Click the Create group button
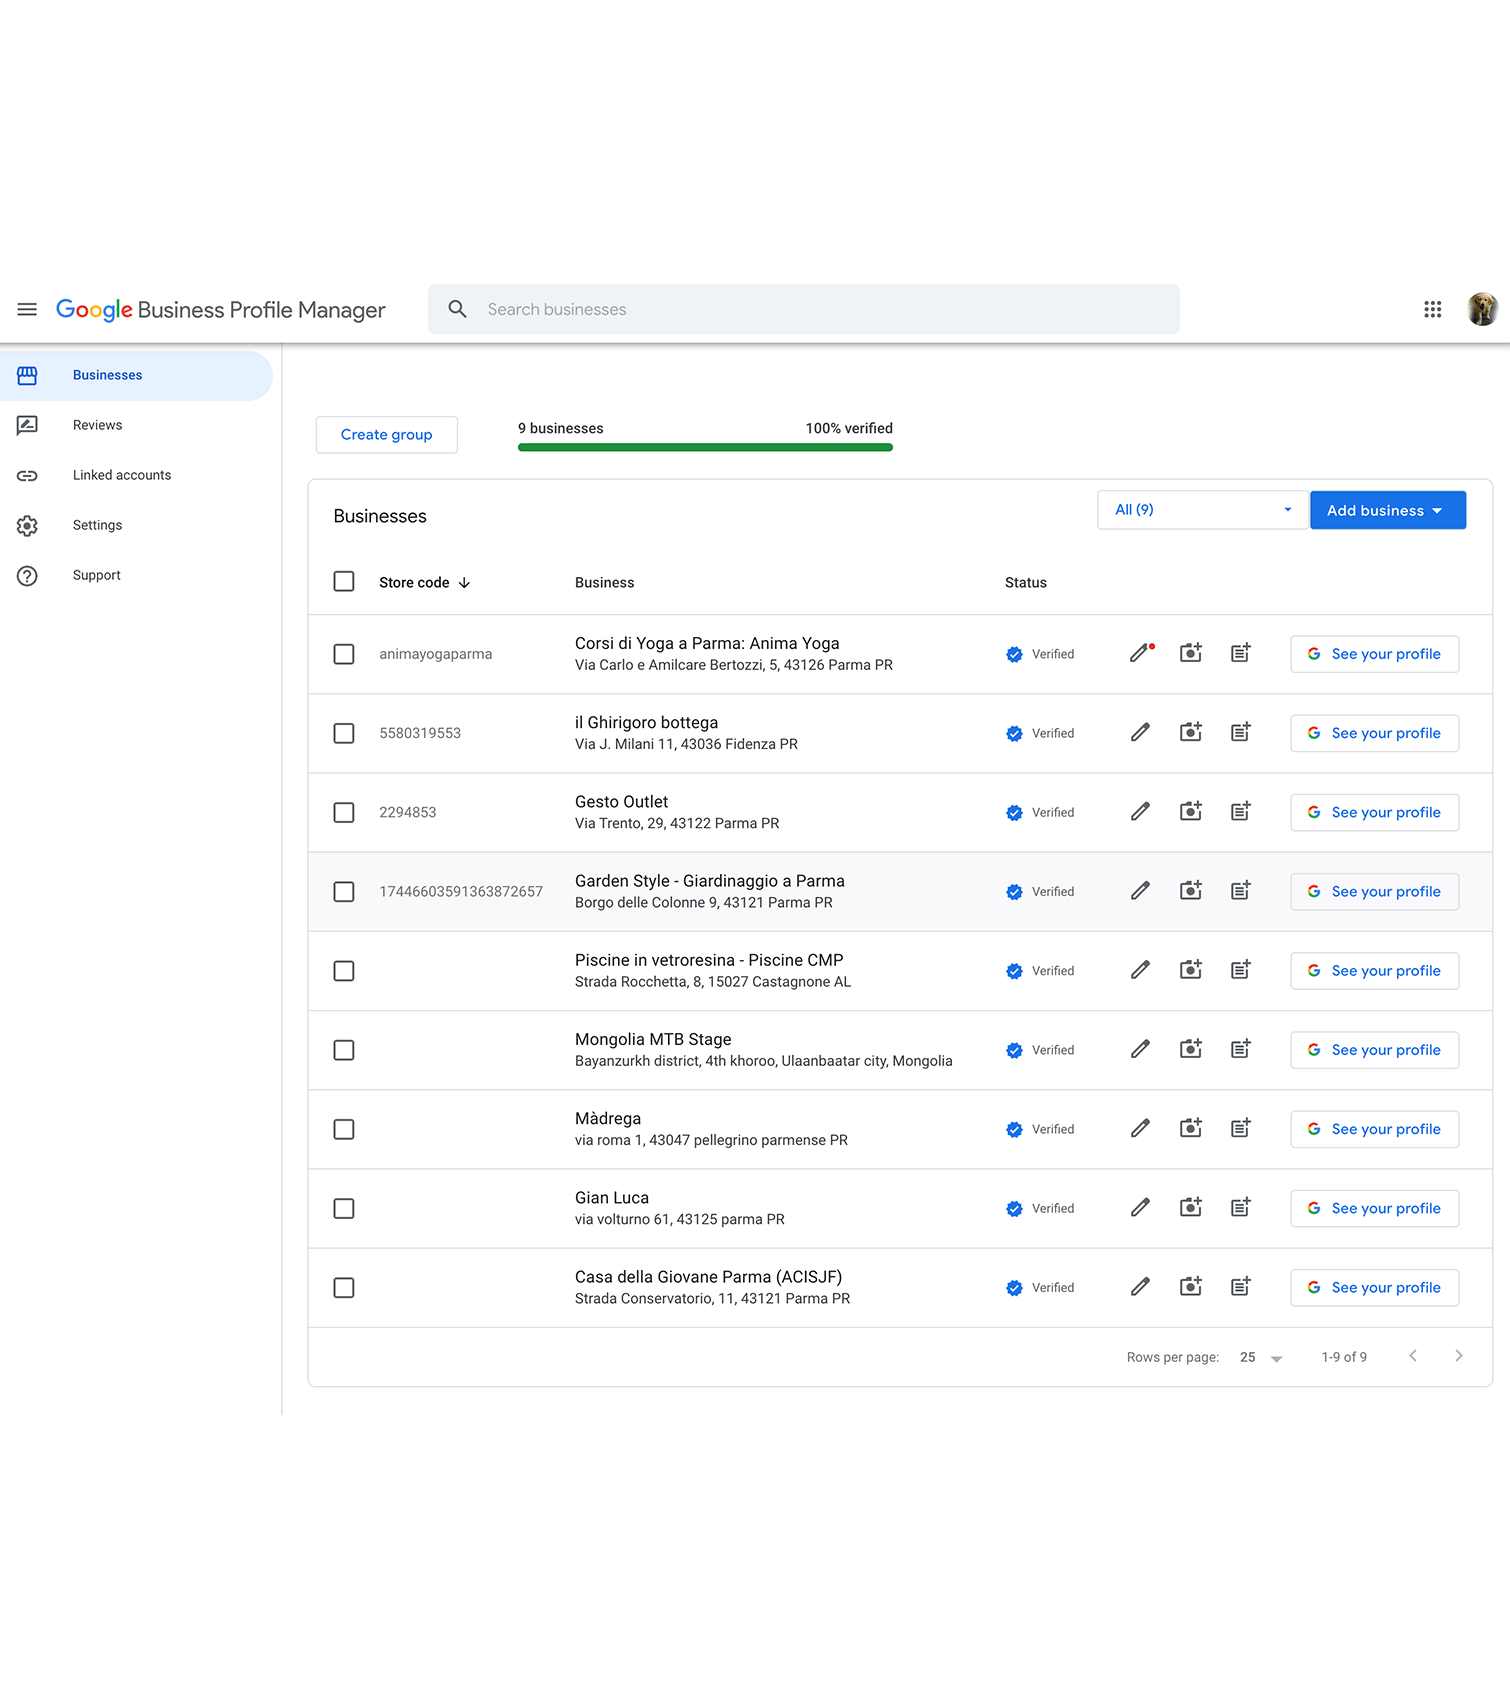 coord(386,435)
